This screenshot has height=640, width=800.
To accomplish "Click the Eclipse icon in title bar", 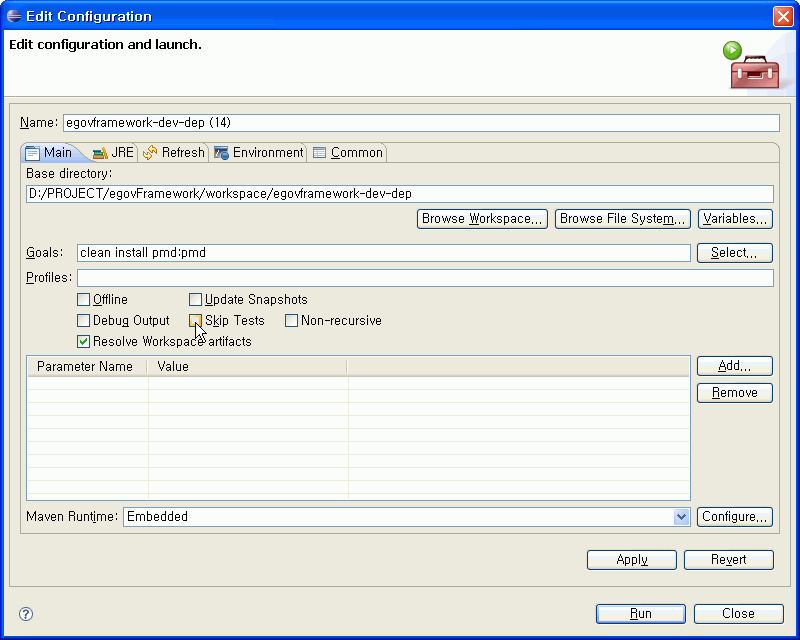I will (x=14, y=16).
